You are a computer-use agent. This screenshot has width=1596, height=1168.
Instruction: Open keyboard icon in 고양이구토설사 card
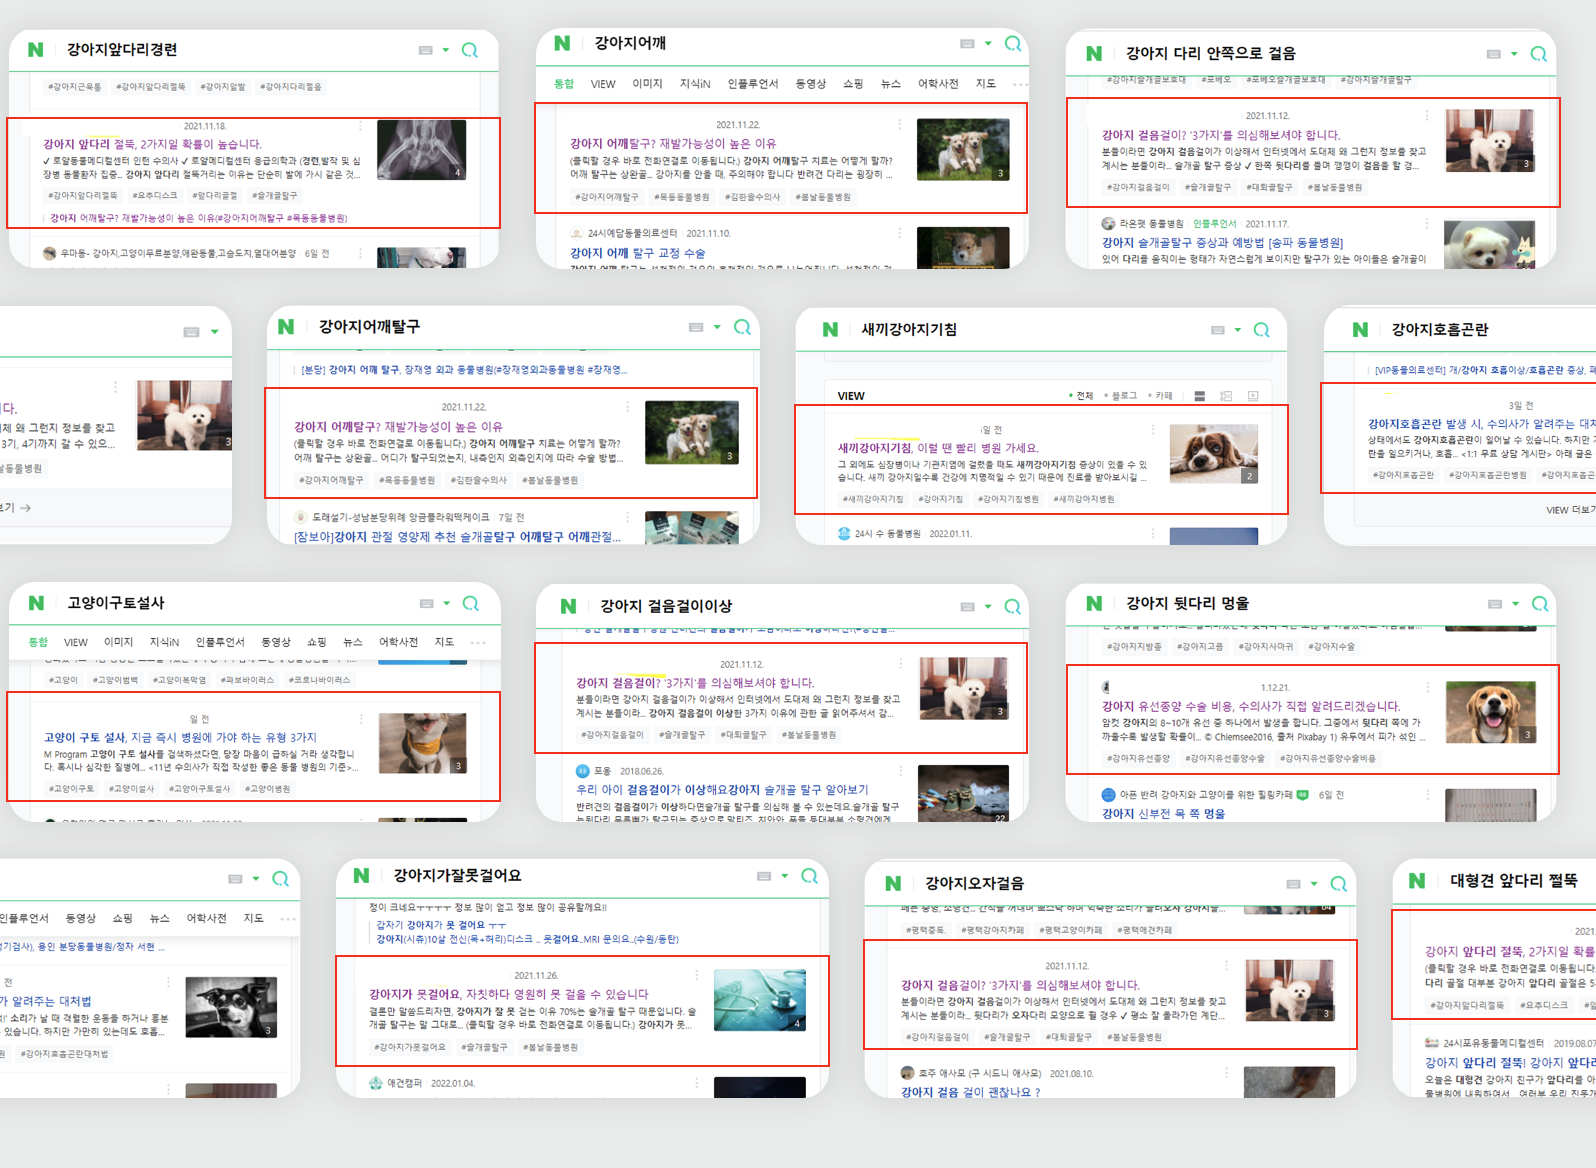(x=426, y=604)
